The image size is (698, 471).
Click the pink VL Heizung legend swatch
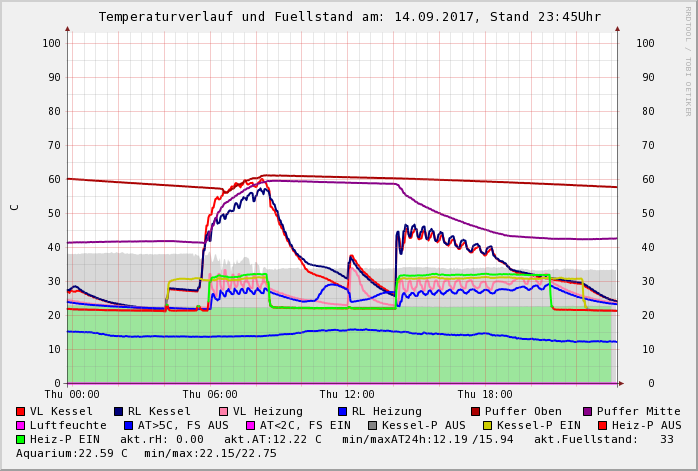coord(223,411)
